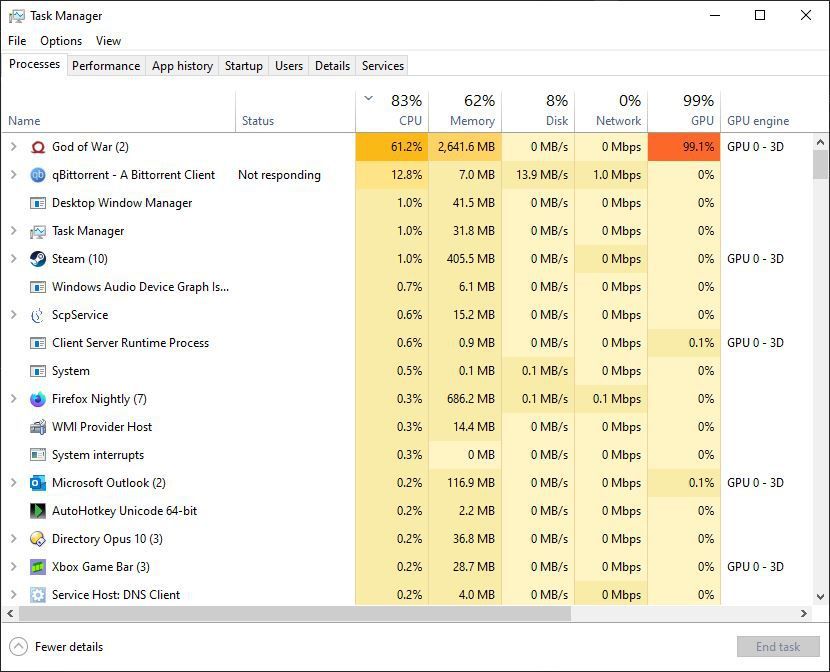This screenshot has height=672, width=830.
Task: Switch to the Performance tab
Action: coord(106,65)
